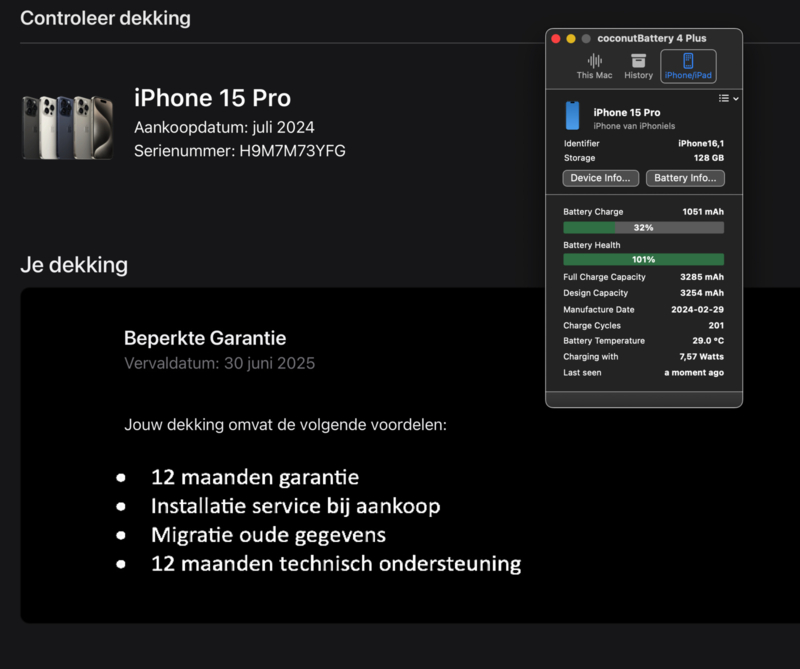Click the Storage 128 GB value
This screenshot has width=800, height=669.
[709, 158]
